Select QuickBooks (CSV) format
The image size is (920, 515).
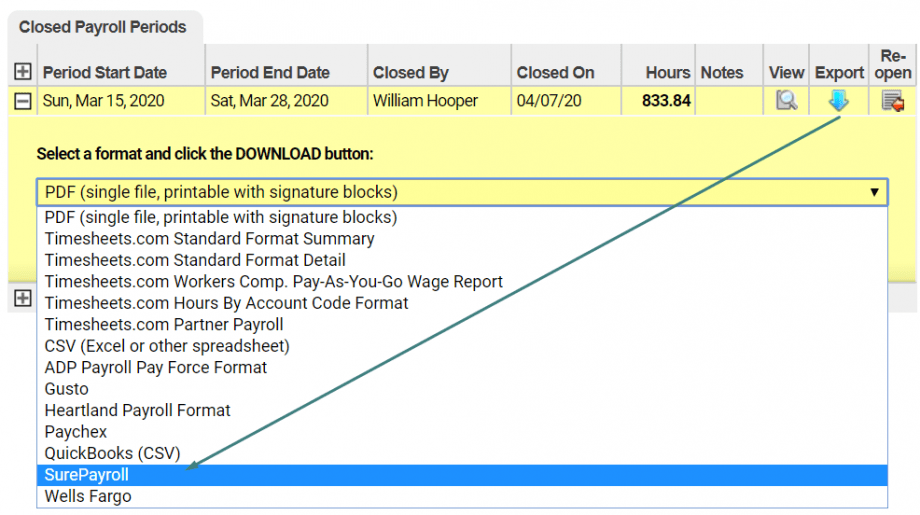462,453
